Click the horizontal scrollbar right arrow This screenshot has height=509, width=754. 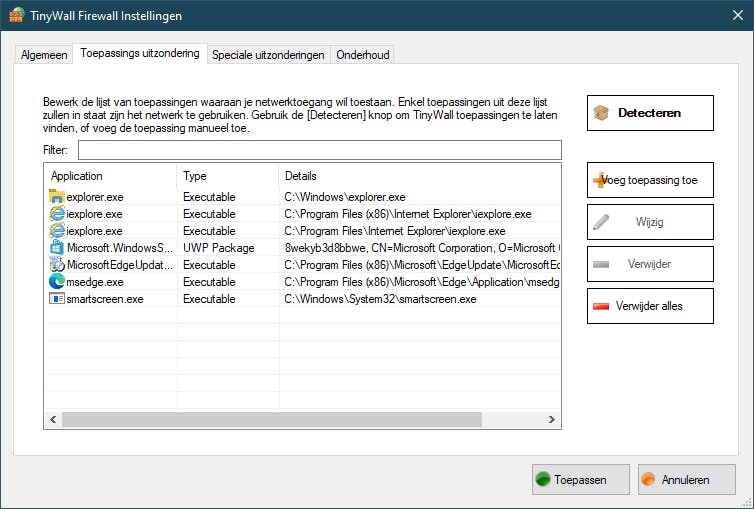coord(552,420)
